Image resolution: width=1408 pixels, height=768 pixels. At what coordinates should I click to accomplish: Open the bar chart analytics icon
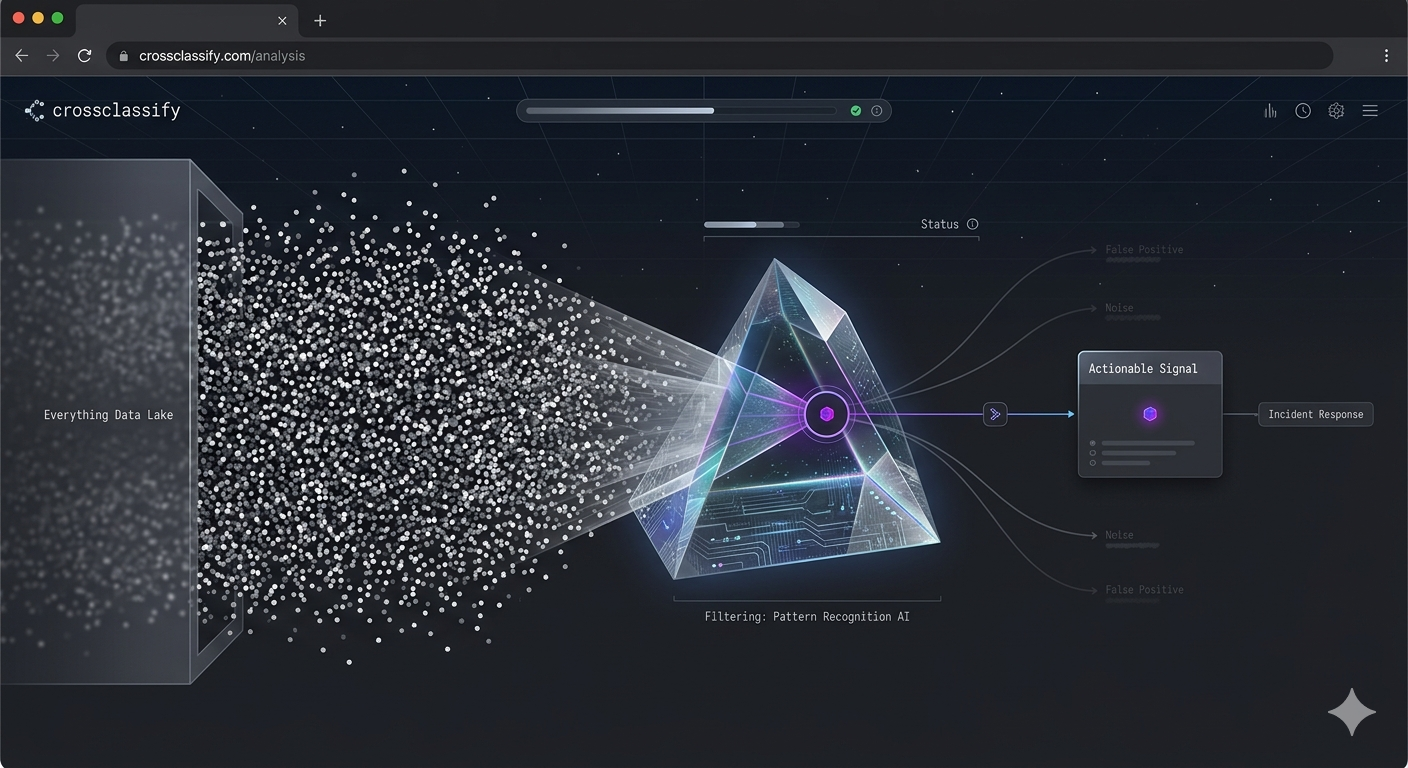click(1270, 111)
